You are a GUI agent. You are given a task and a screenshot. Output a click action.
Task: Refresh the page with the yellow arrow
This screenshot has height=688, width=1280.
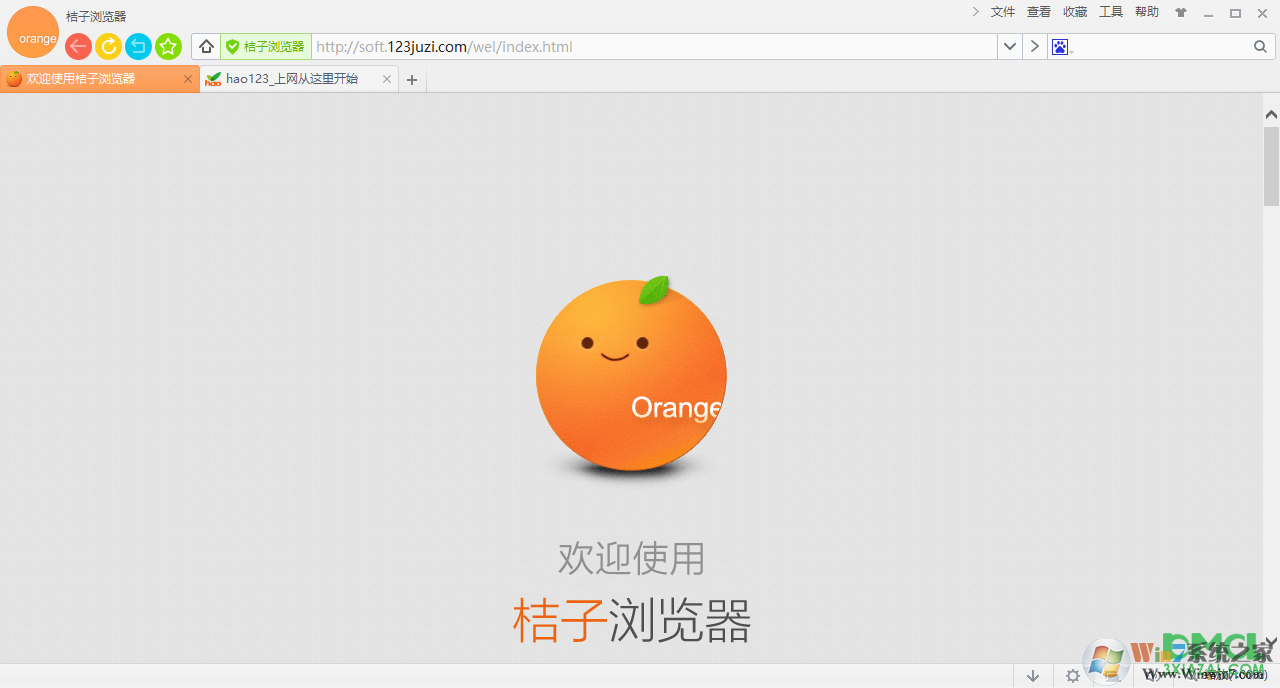click(108, 46)
